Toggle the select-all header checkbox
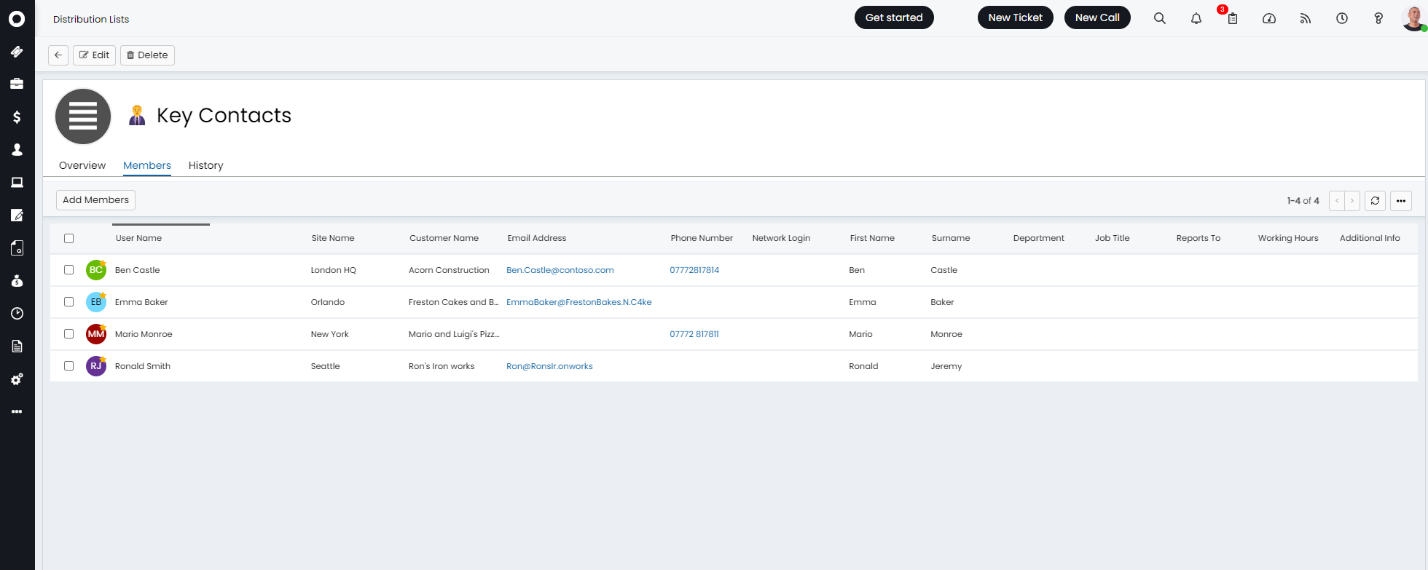 pos(69,238)
